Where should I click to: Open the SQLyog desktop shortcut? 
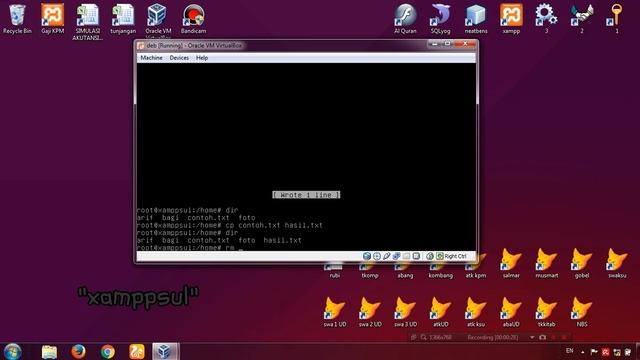pos(440,19)
